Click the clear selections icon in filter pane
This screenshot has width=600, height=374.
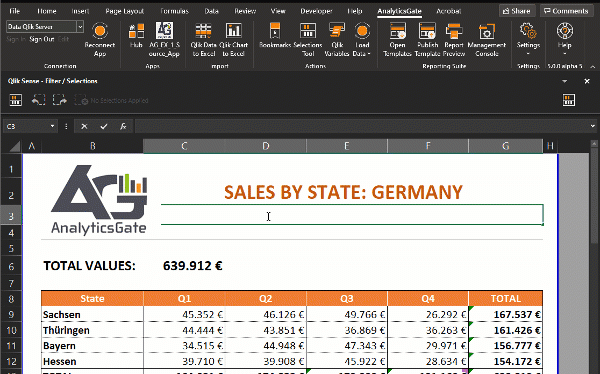coord(81,100)
